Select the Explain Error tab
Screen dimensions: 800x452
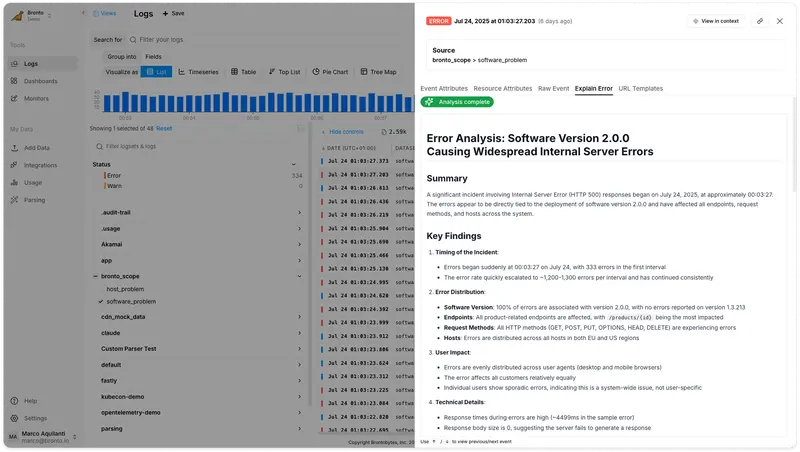tap(593, 89)
